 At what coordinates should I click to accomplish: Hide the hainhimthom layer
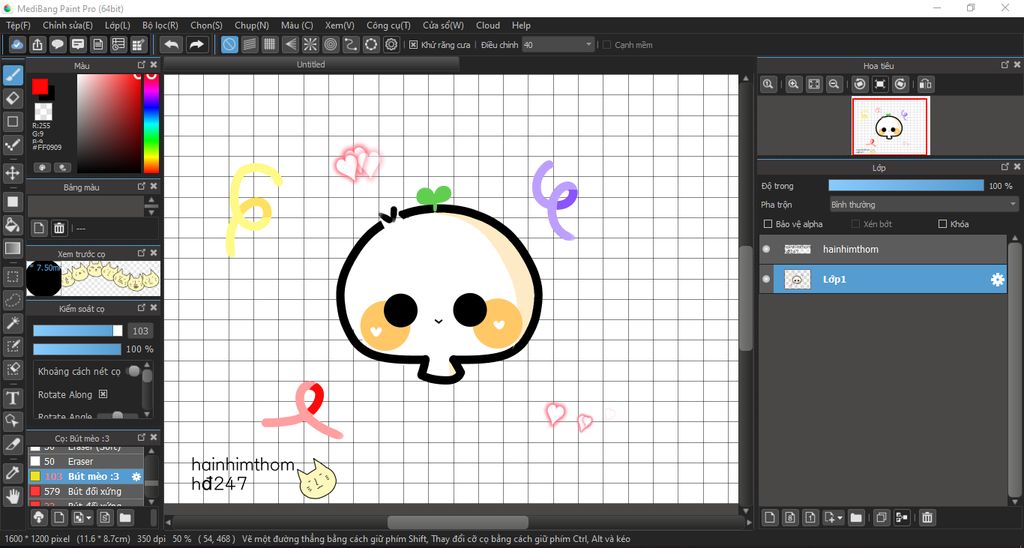coord(766,249)
